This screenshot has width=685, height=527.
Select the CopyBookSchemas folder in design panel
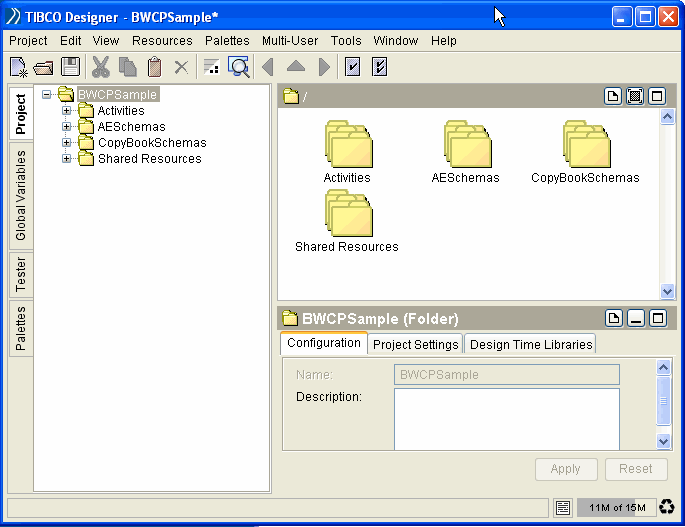[x=585, y=152]
